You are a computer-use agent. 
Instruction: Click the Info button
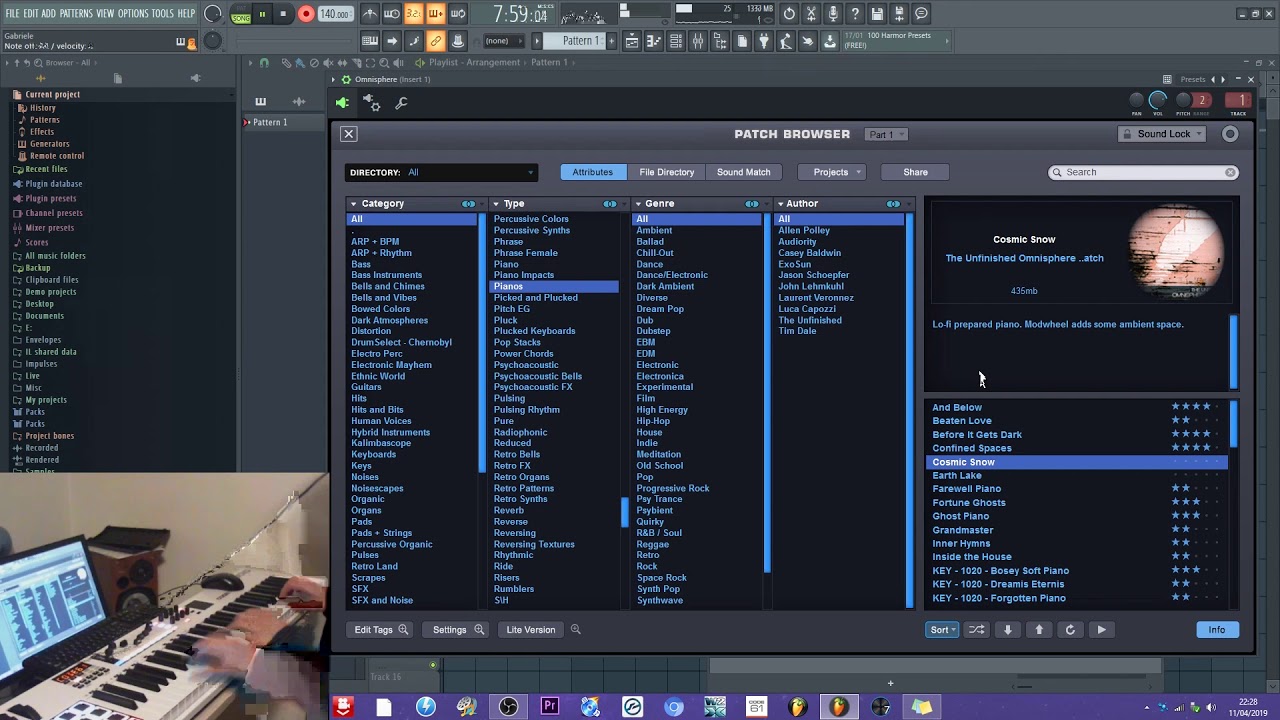[1217, 630]
